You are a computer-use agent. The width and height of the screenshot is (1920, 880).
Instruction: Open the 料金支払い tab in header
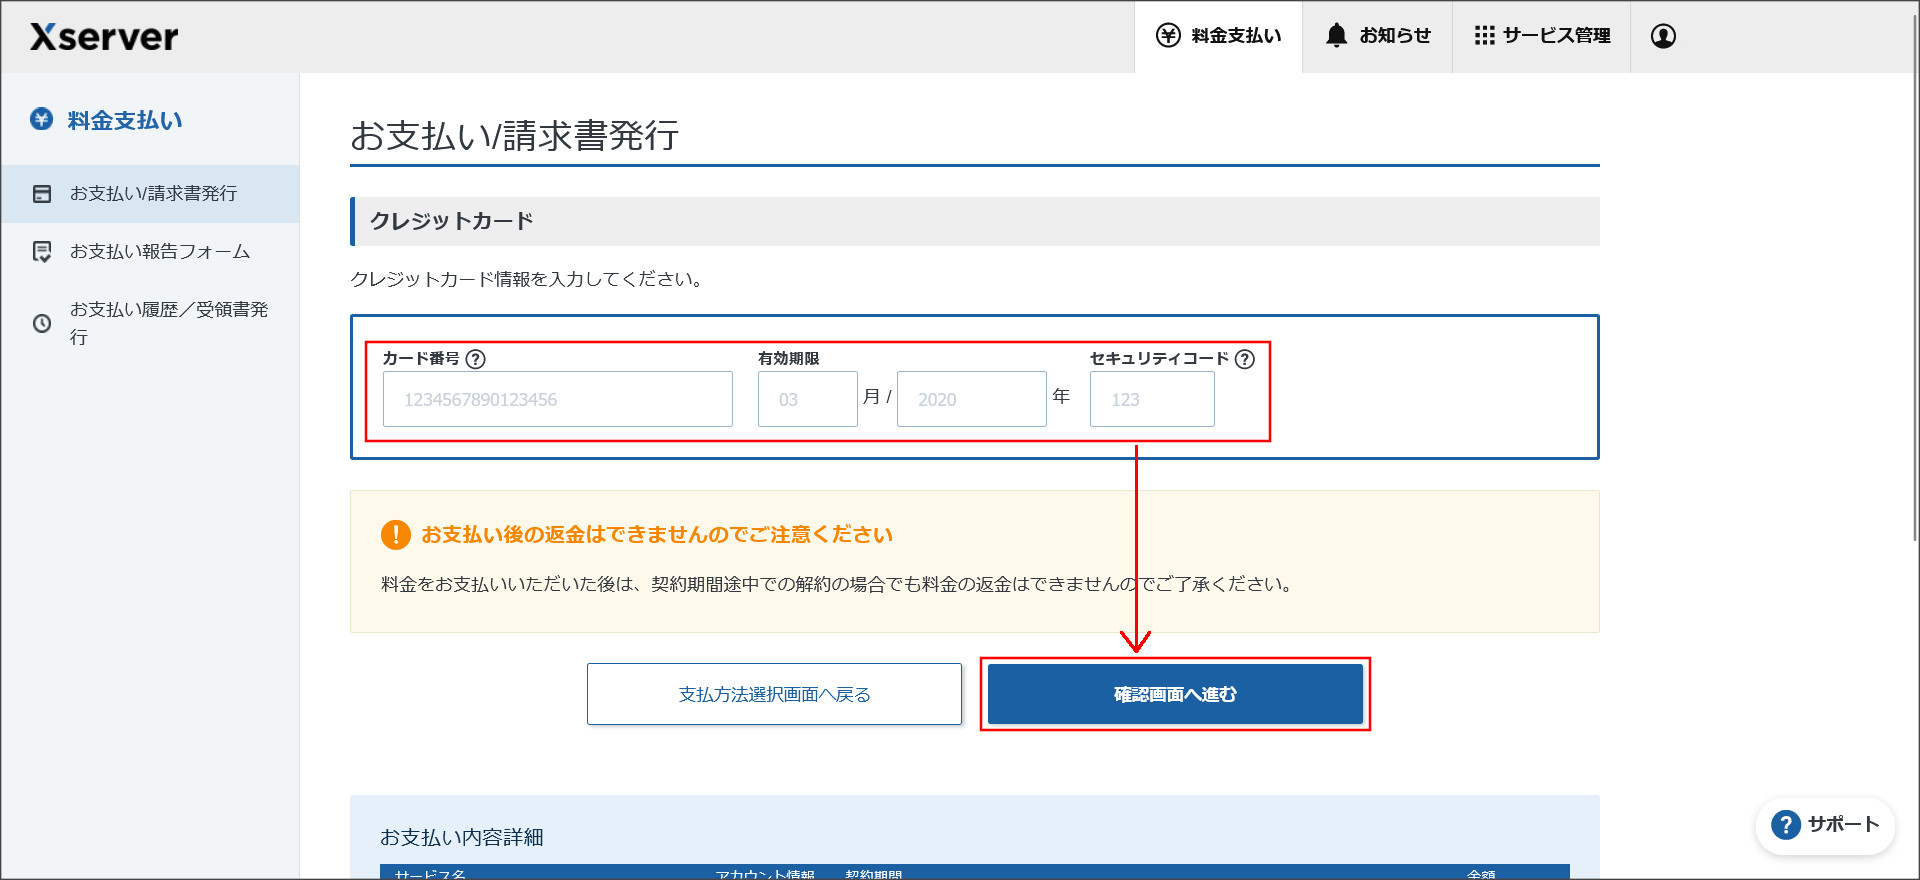click(x=1218, y=36)
